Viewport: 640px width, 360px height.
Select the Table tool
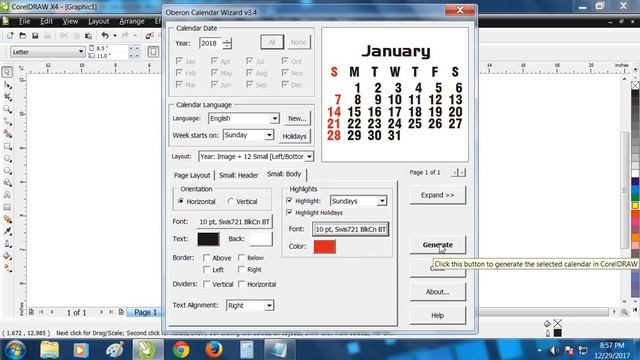pyautogui.click(x=7, y=207)
